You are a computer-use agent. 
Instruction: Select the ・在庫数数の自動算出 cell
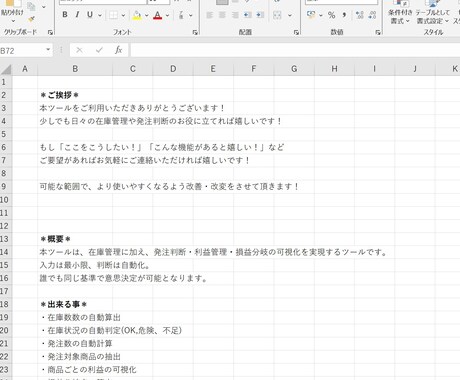pyautogui.click(x=75, y=317)
